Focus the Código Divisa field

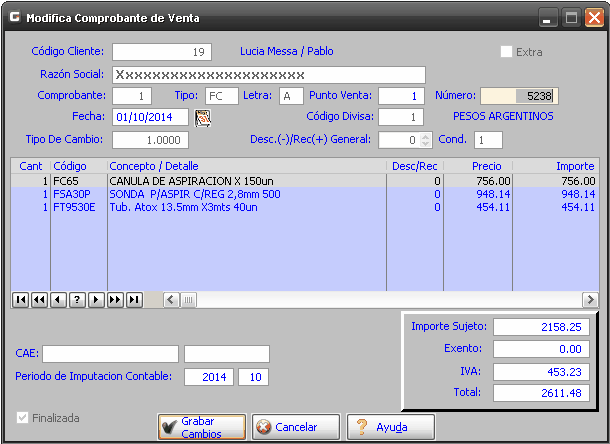coord(401,117)
